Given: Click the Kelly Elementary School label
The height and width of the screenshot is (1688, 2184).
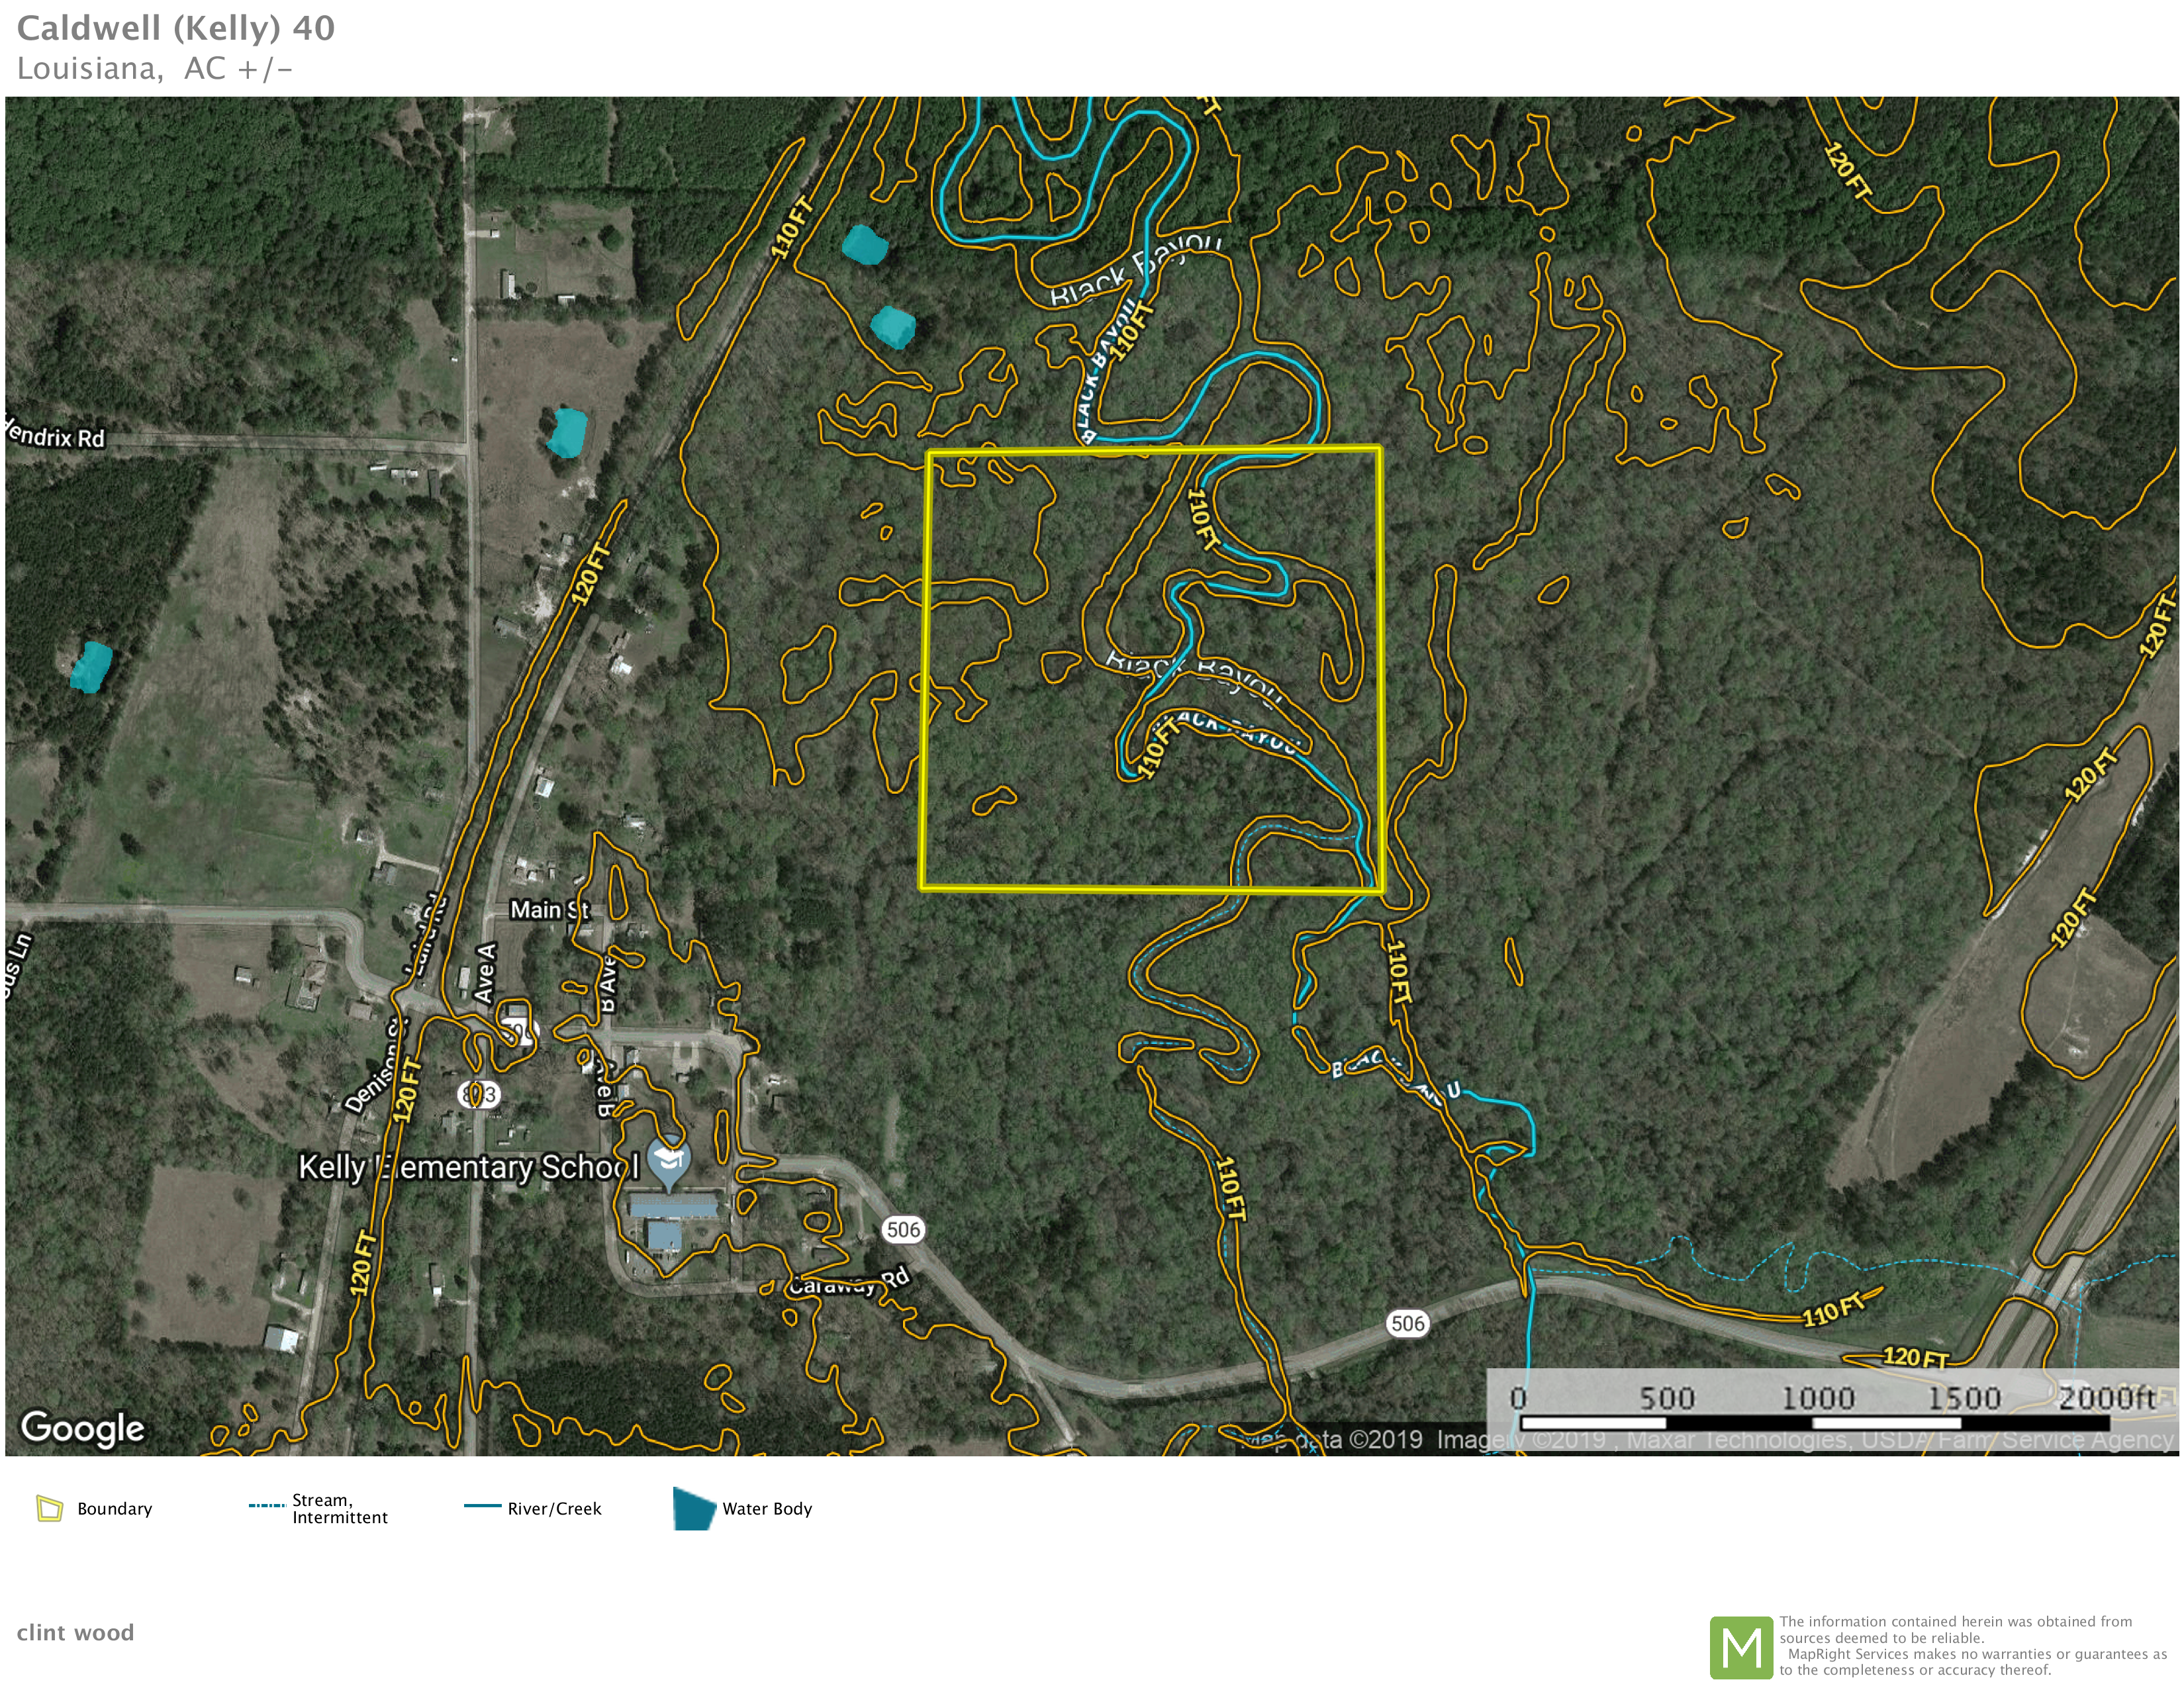Looking at the screenshot, I should pos(468,1168).
